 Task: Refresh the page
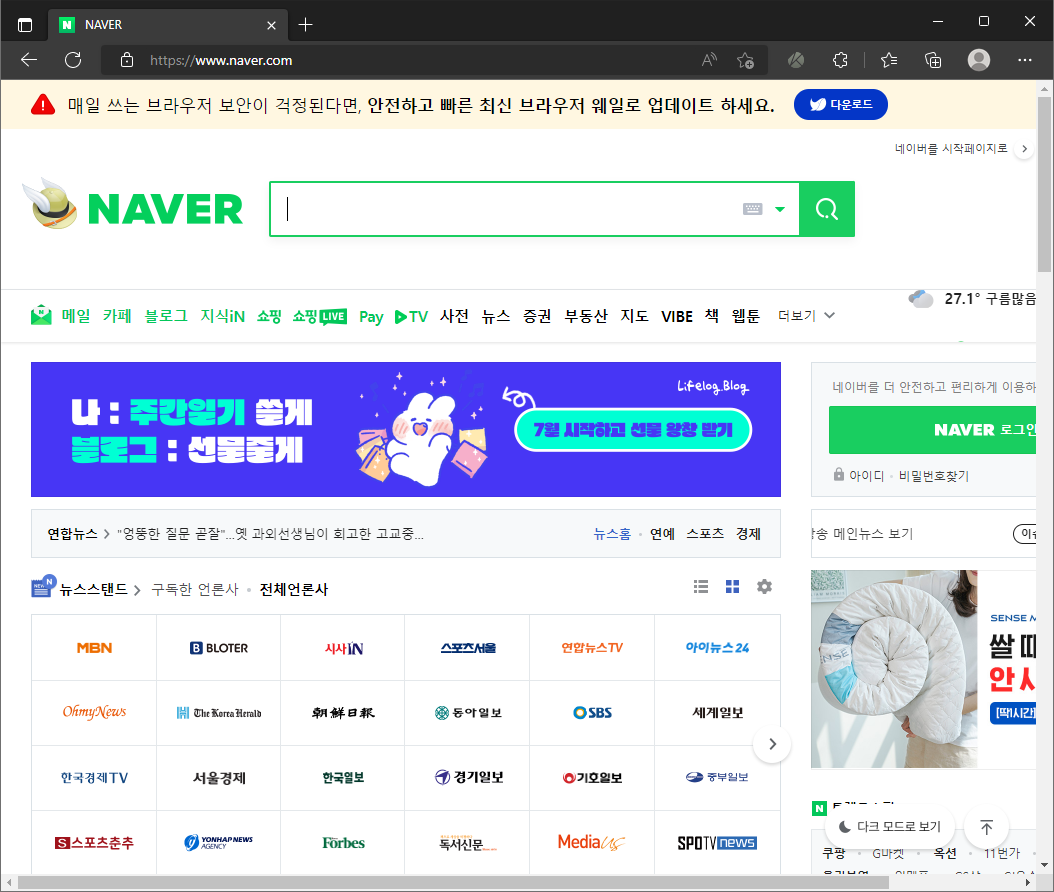tap(73, 60)
